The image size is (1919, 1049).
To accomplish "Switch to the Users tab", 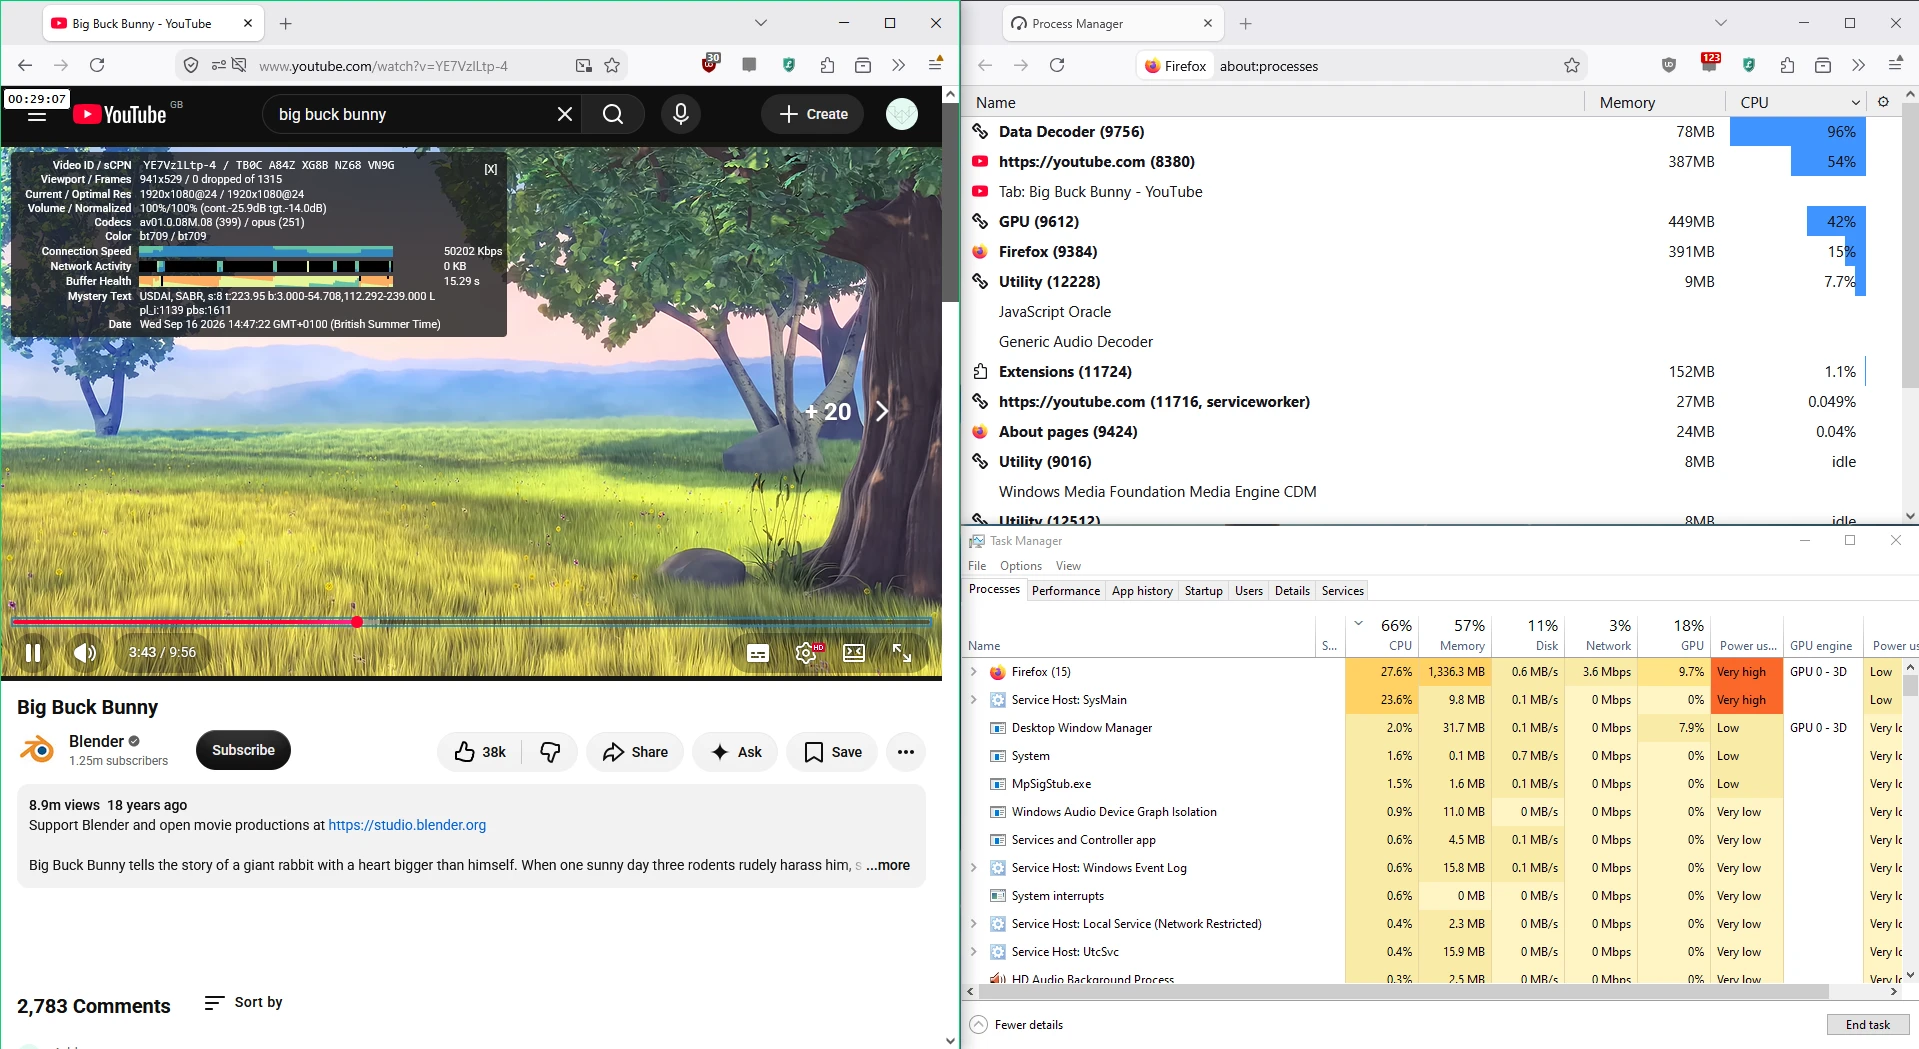I will [x=1249, y=591].
